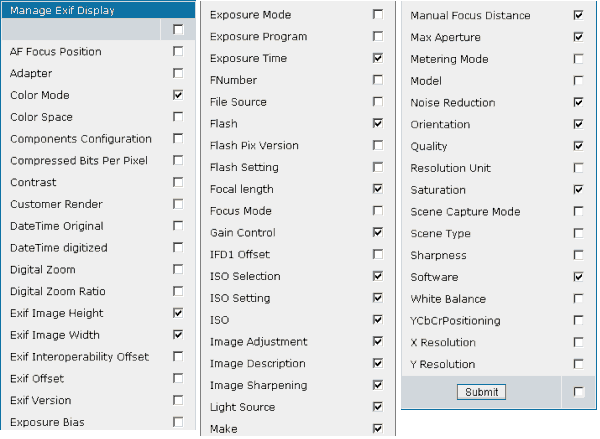Enable the Metering Mode checkbox

tap(578, 59)
